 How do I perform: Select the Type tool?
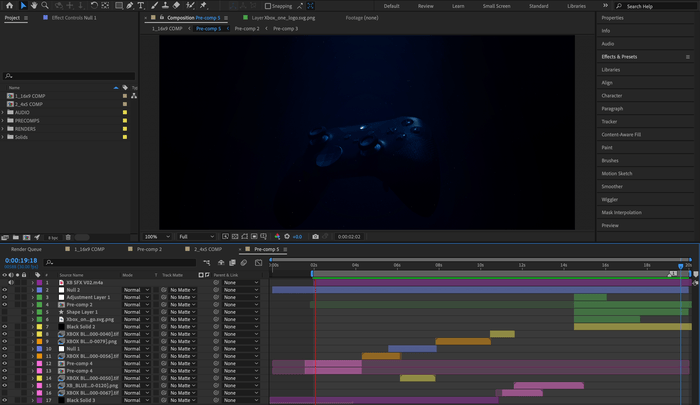point(141,5)
